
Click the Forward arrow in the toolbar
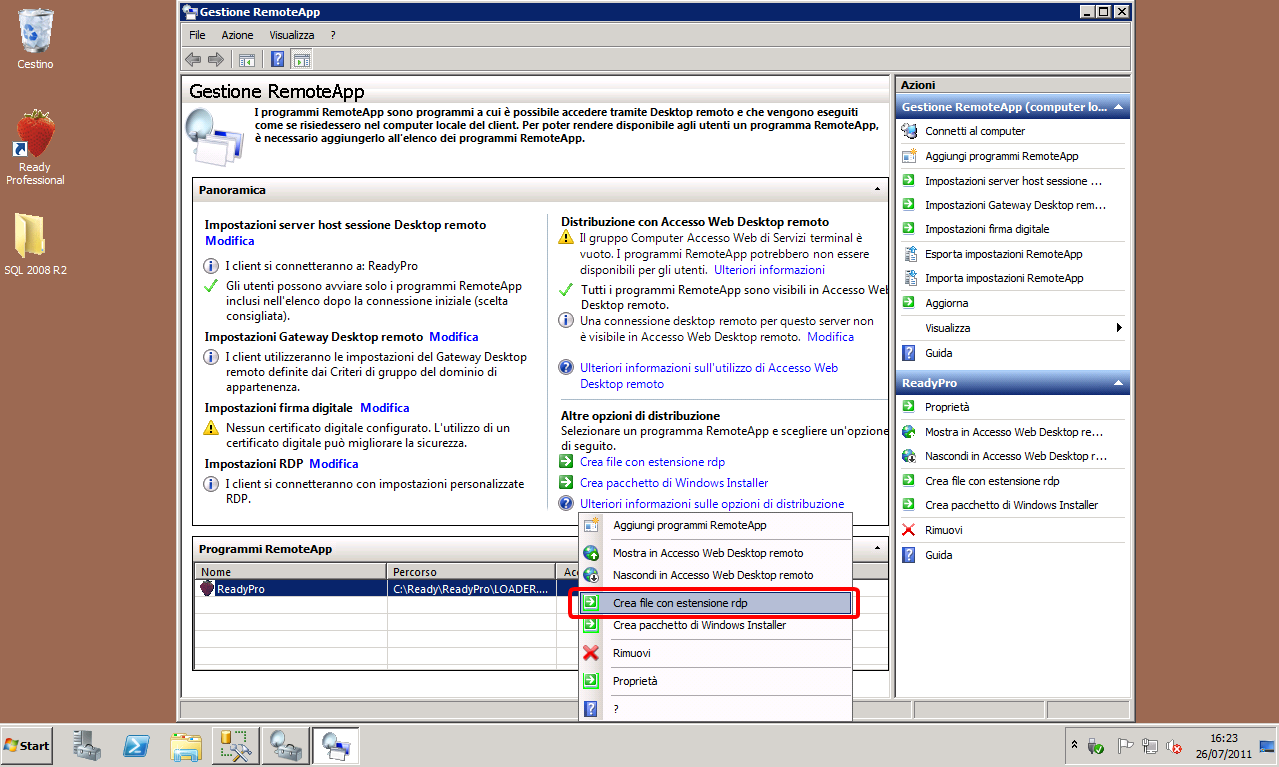tap(214, 59)
